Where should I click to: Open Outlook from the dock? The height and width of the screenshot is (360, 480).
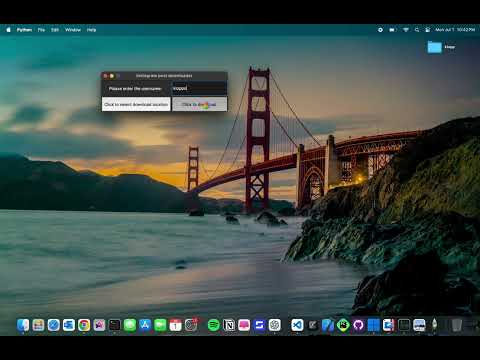pyautogui.click(x=69, y=325)
